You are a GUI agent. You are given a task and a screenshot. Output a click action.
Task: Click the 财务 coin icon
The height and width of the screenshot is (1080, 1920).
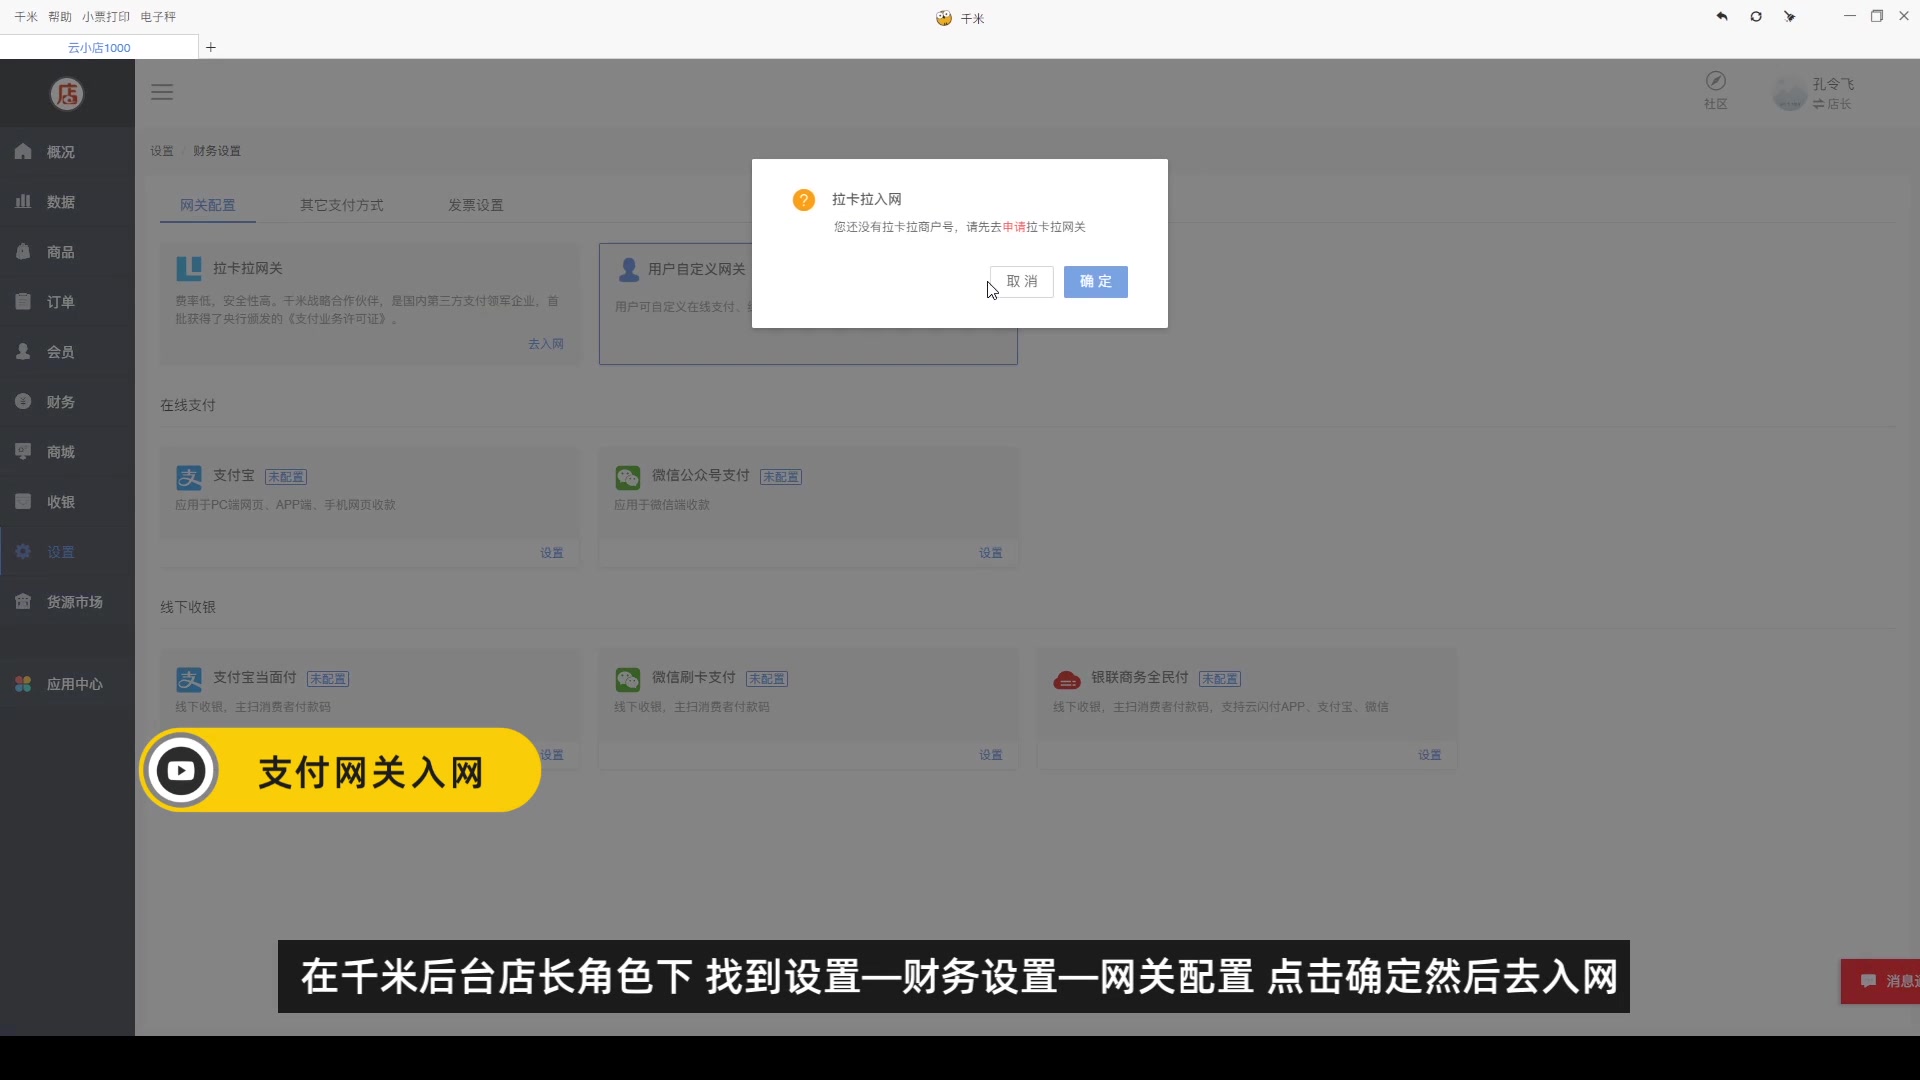(23, 401)
